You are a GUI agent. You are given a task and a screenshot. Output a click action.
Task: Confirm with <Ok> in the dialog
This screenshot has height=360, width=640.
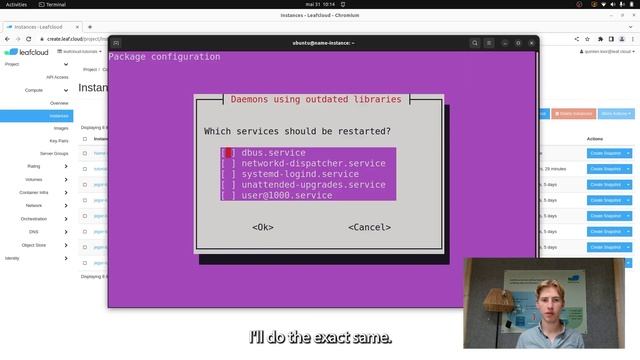click(263, 227)
